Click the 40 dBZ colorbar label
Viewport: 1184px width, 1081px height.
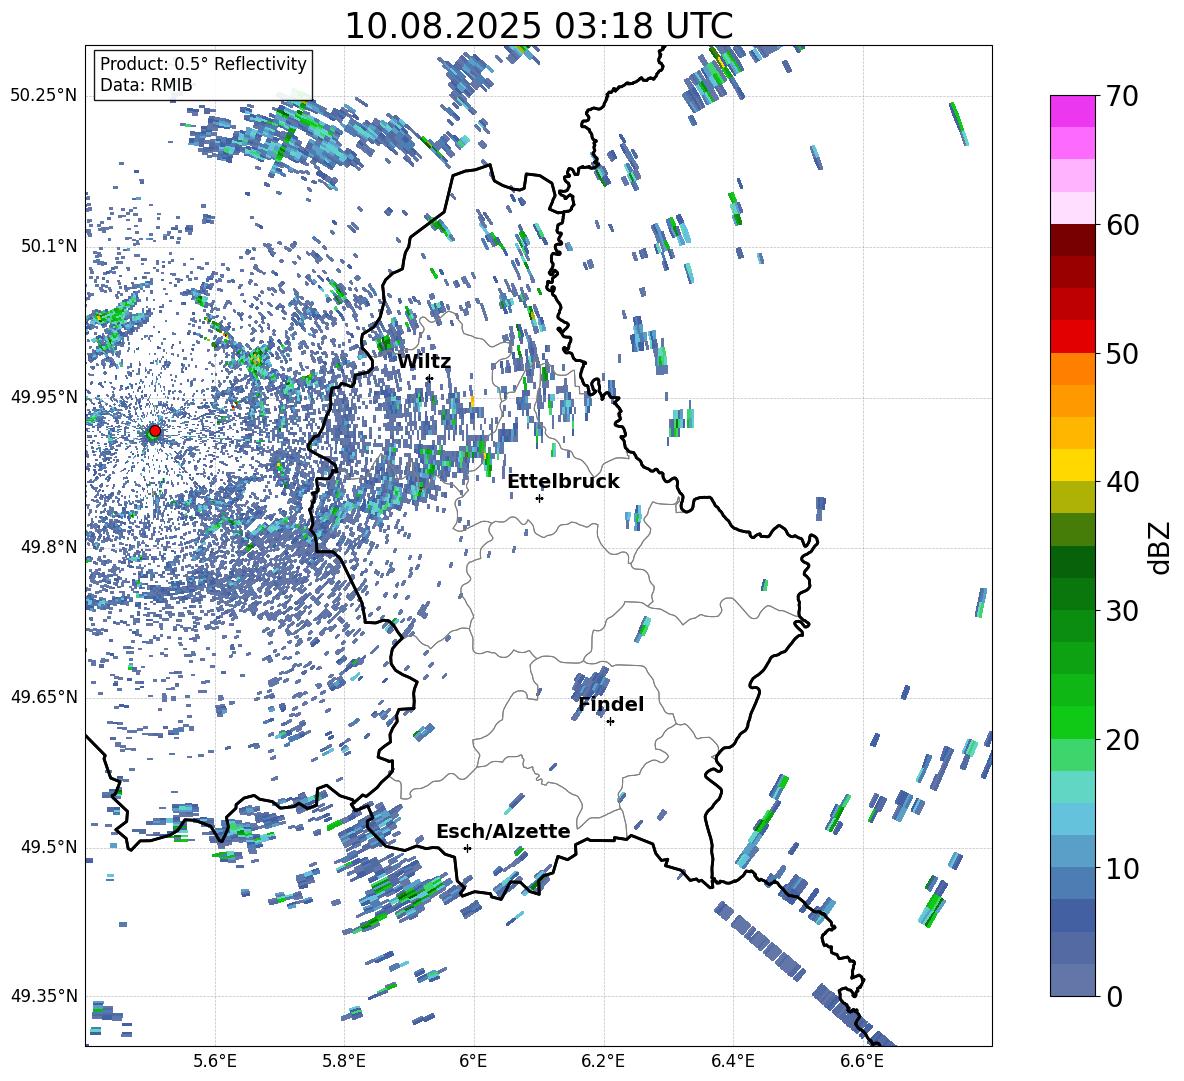pos(1123,482)
